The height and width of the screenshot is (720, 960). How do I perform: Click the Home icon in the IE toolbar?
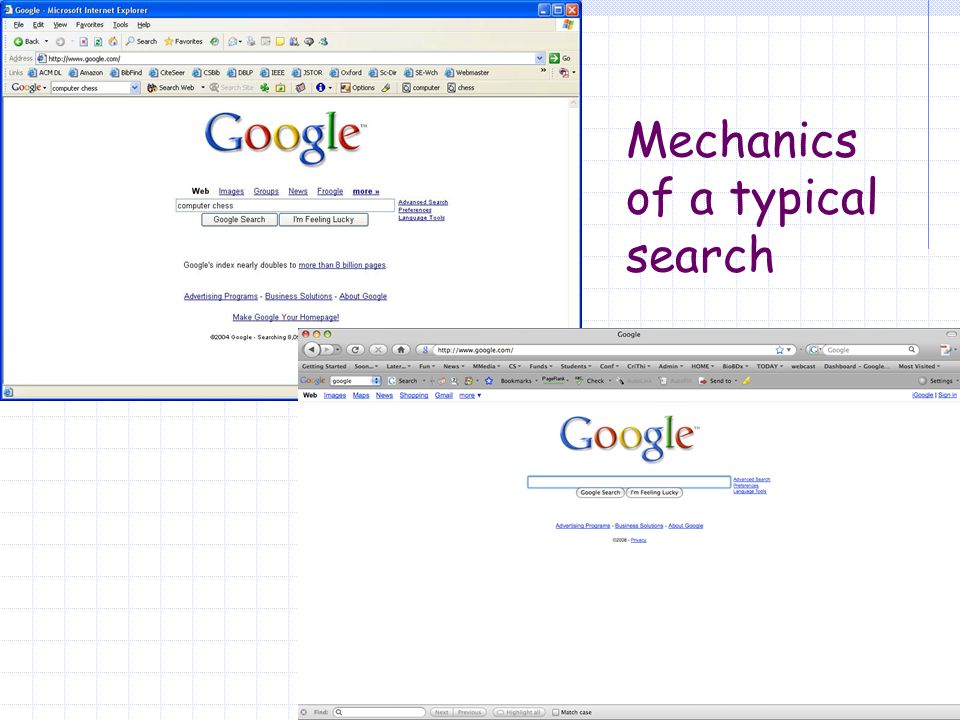(113, 42)
